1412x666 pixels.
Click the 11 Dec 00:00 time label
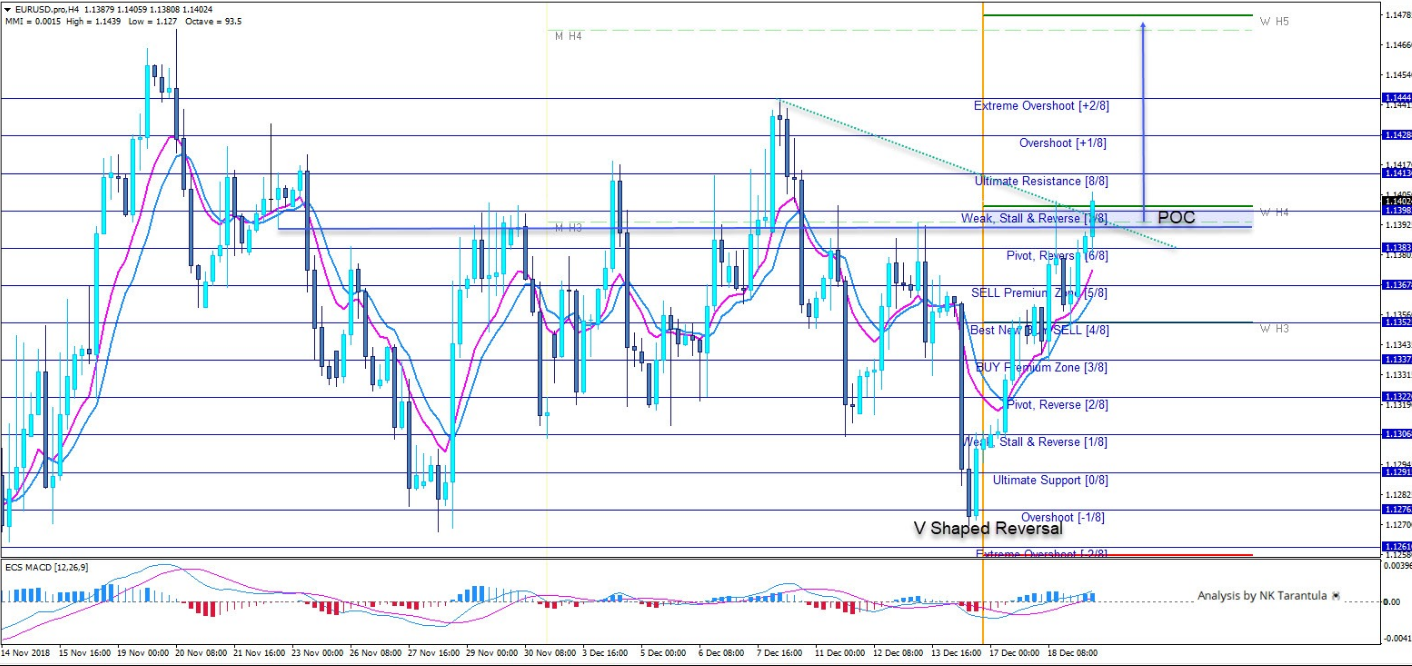[x=840, y=651]
